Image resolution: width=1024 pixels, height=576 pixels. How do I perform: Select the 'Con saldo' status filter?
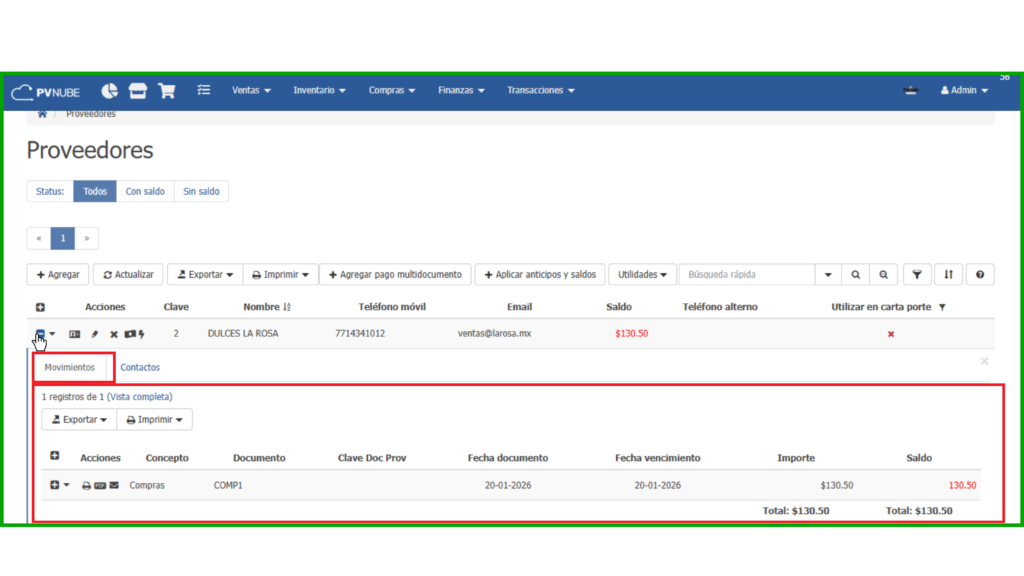click(x=145, y=191)
